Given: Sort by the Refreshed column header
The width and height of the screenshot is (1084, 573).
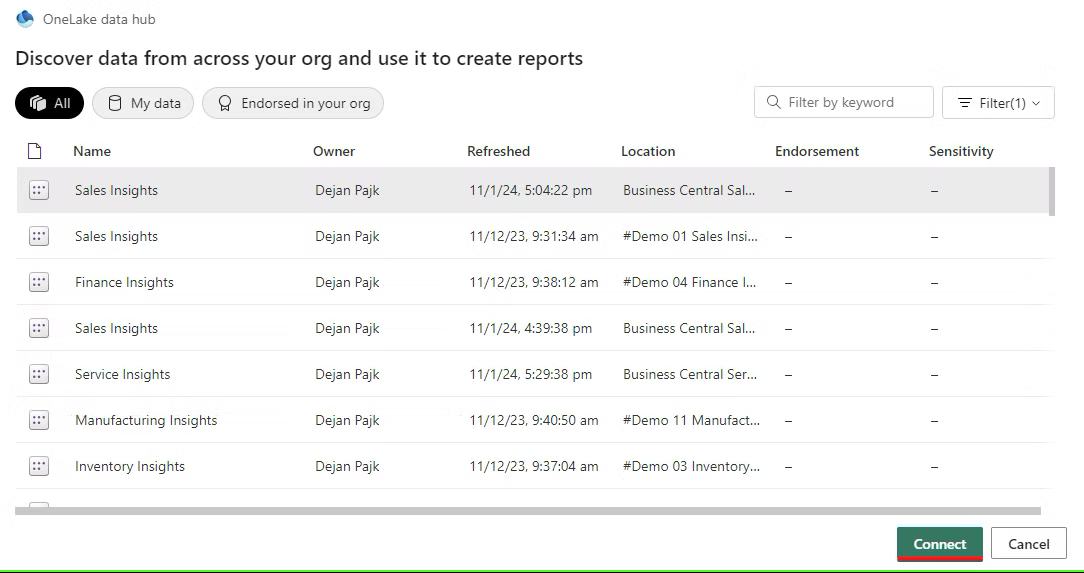Looking at the screenshot, I should coord(498,151).
